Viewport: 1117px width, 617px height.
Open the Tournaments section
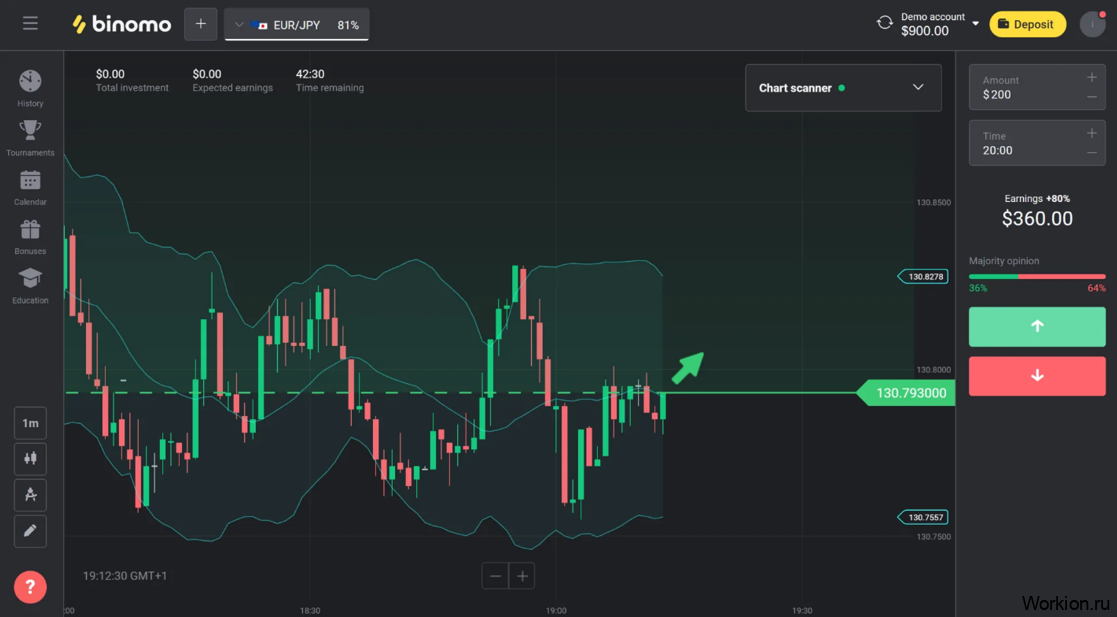coord(30,137)
